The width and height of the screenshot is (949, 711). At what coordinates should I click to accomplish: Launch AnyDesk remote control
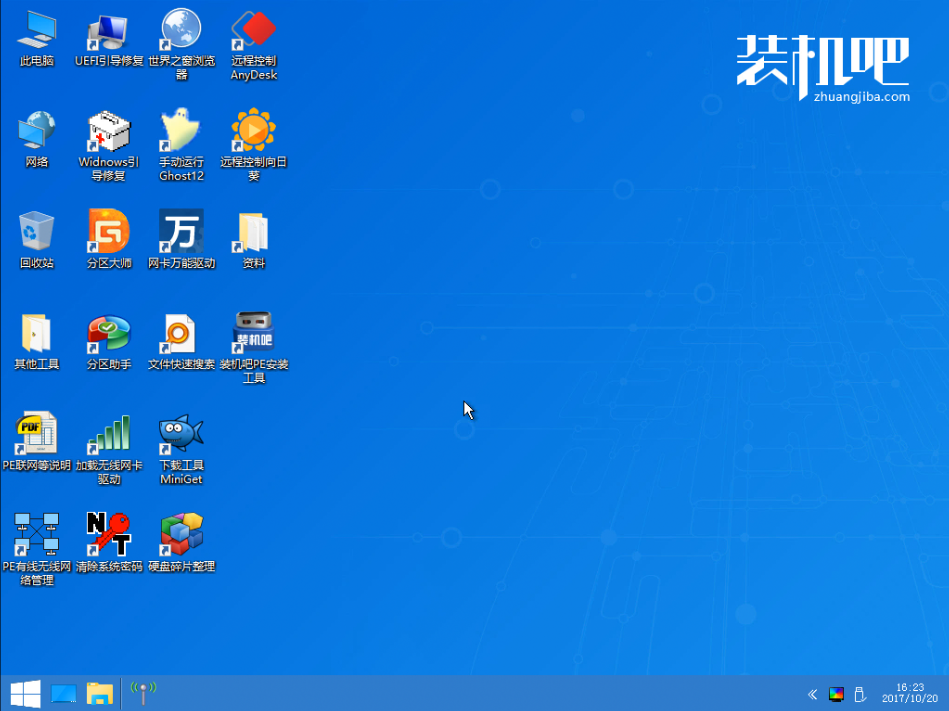point(253,30)
